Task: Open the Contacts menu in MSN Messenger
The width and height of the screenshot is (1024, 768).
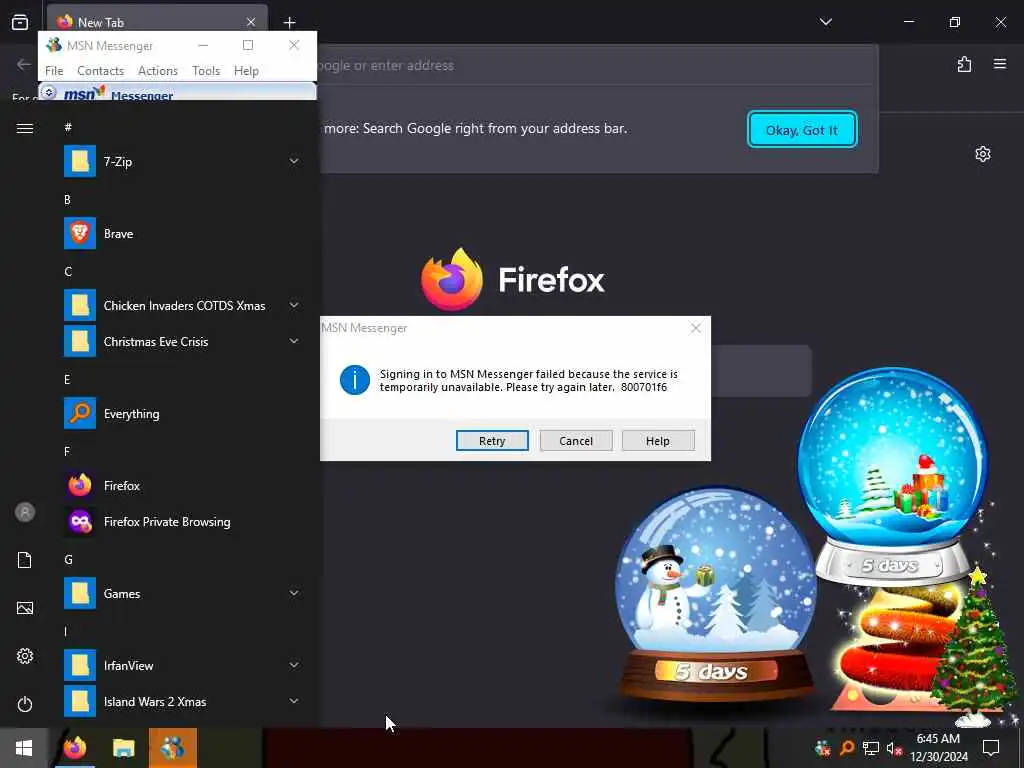Action: coord(101,71)
